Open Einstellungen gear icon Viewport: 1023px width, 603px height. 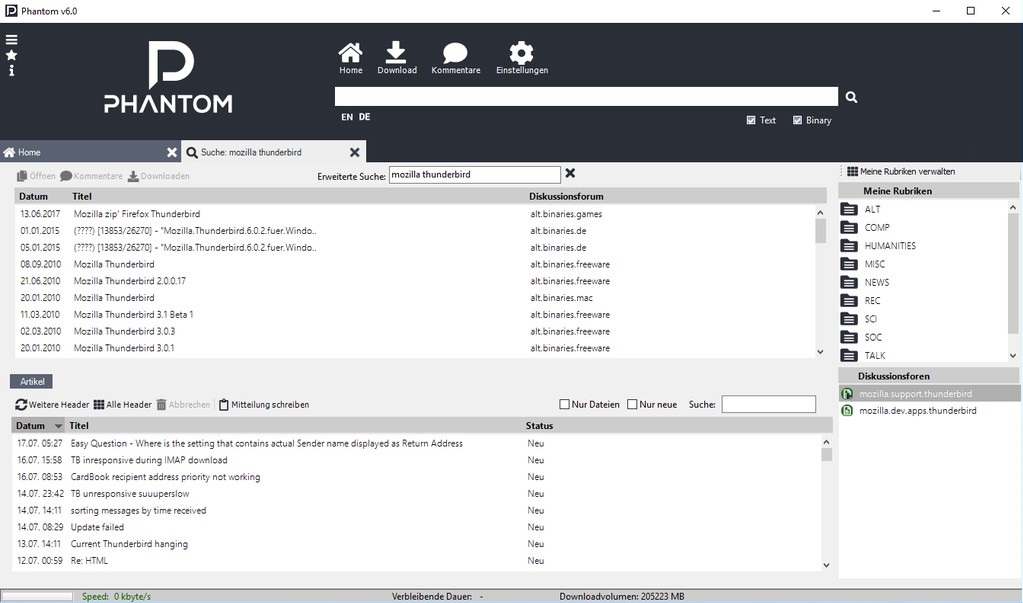[x=521, y=53]
